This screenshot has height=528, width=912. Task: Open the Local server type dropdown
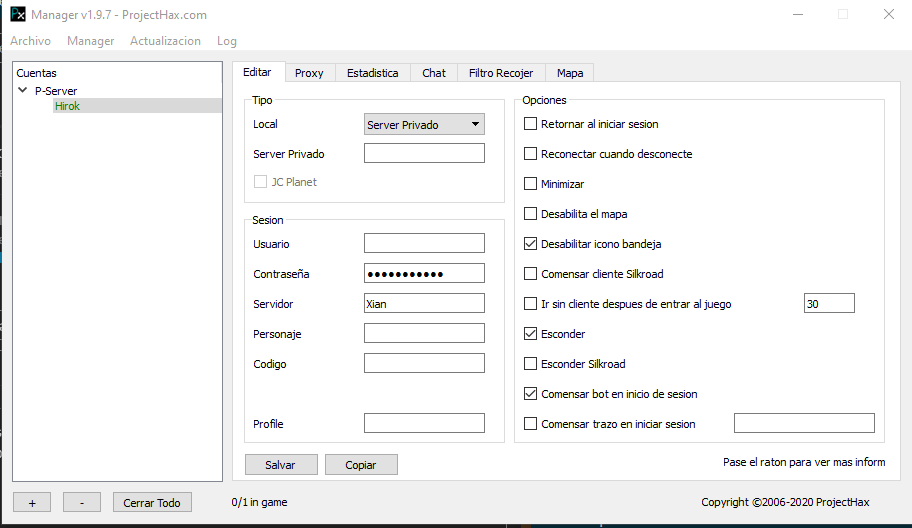tap(424, 125)
